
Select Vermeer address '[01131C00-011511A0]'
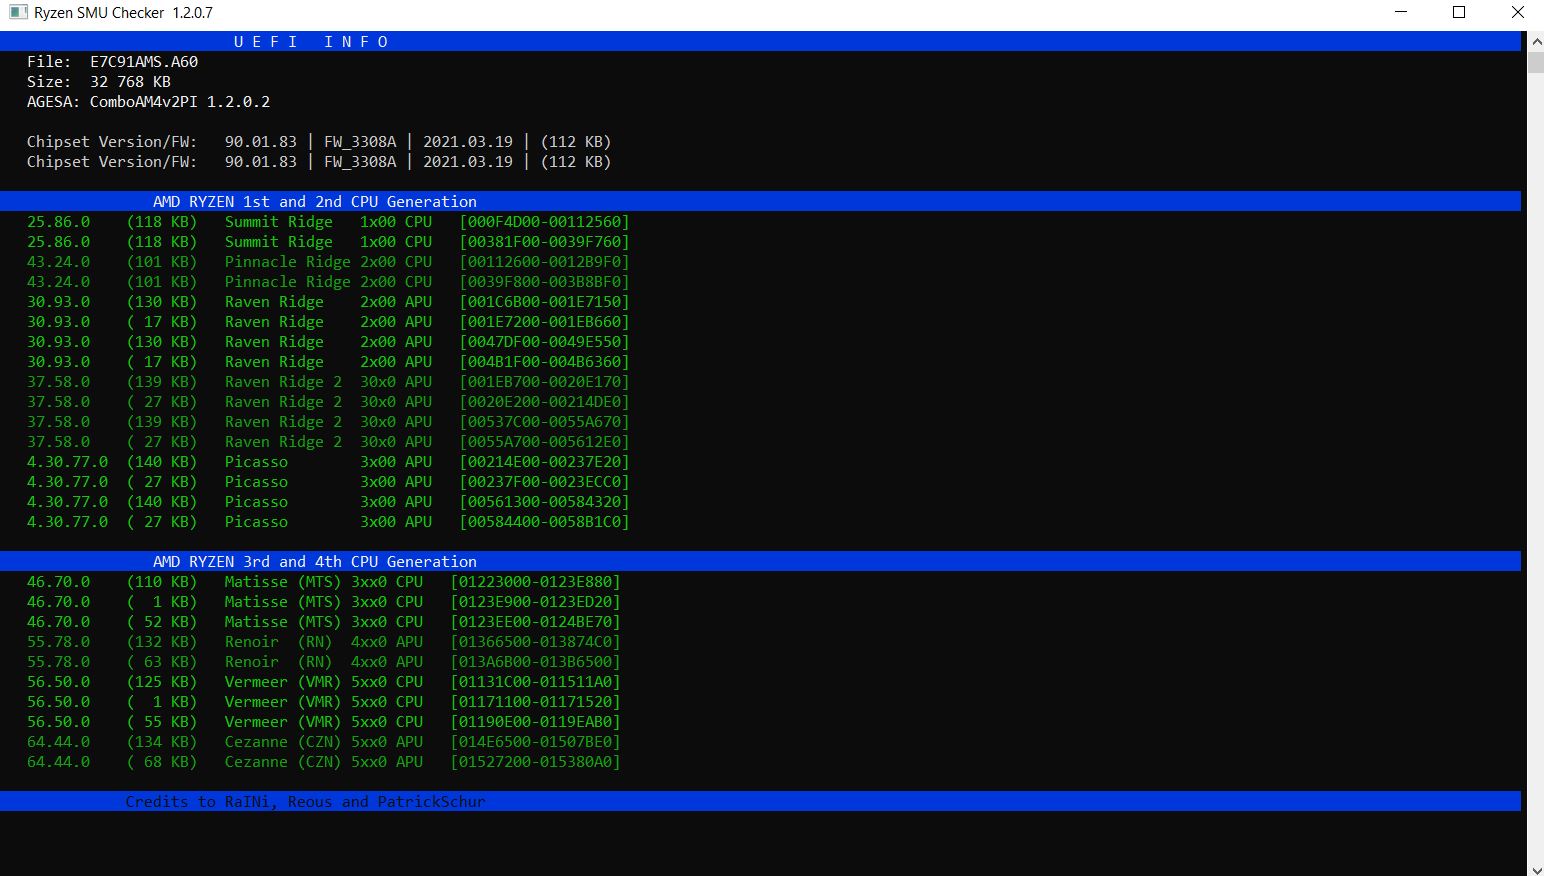pos(536,682)
